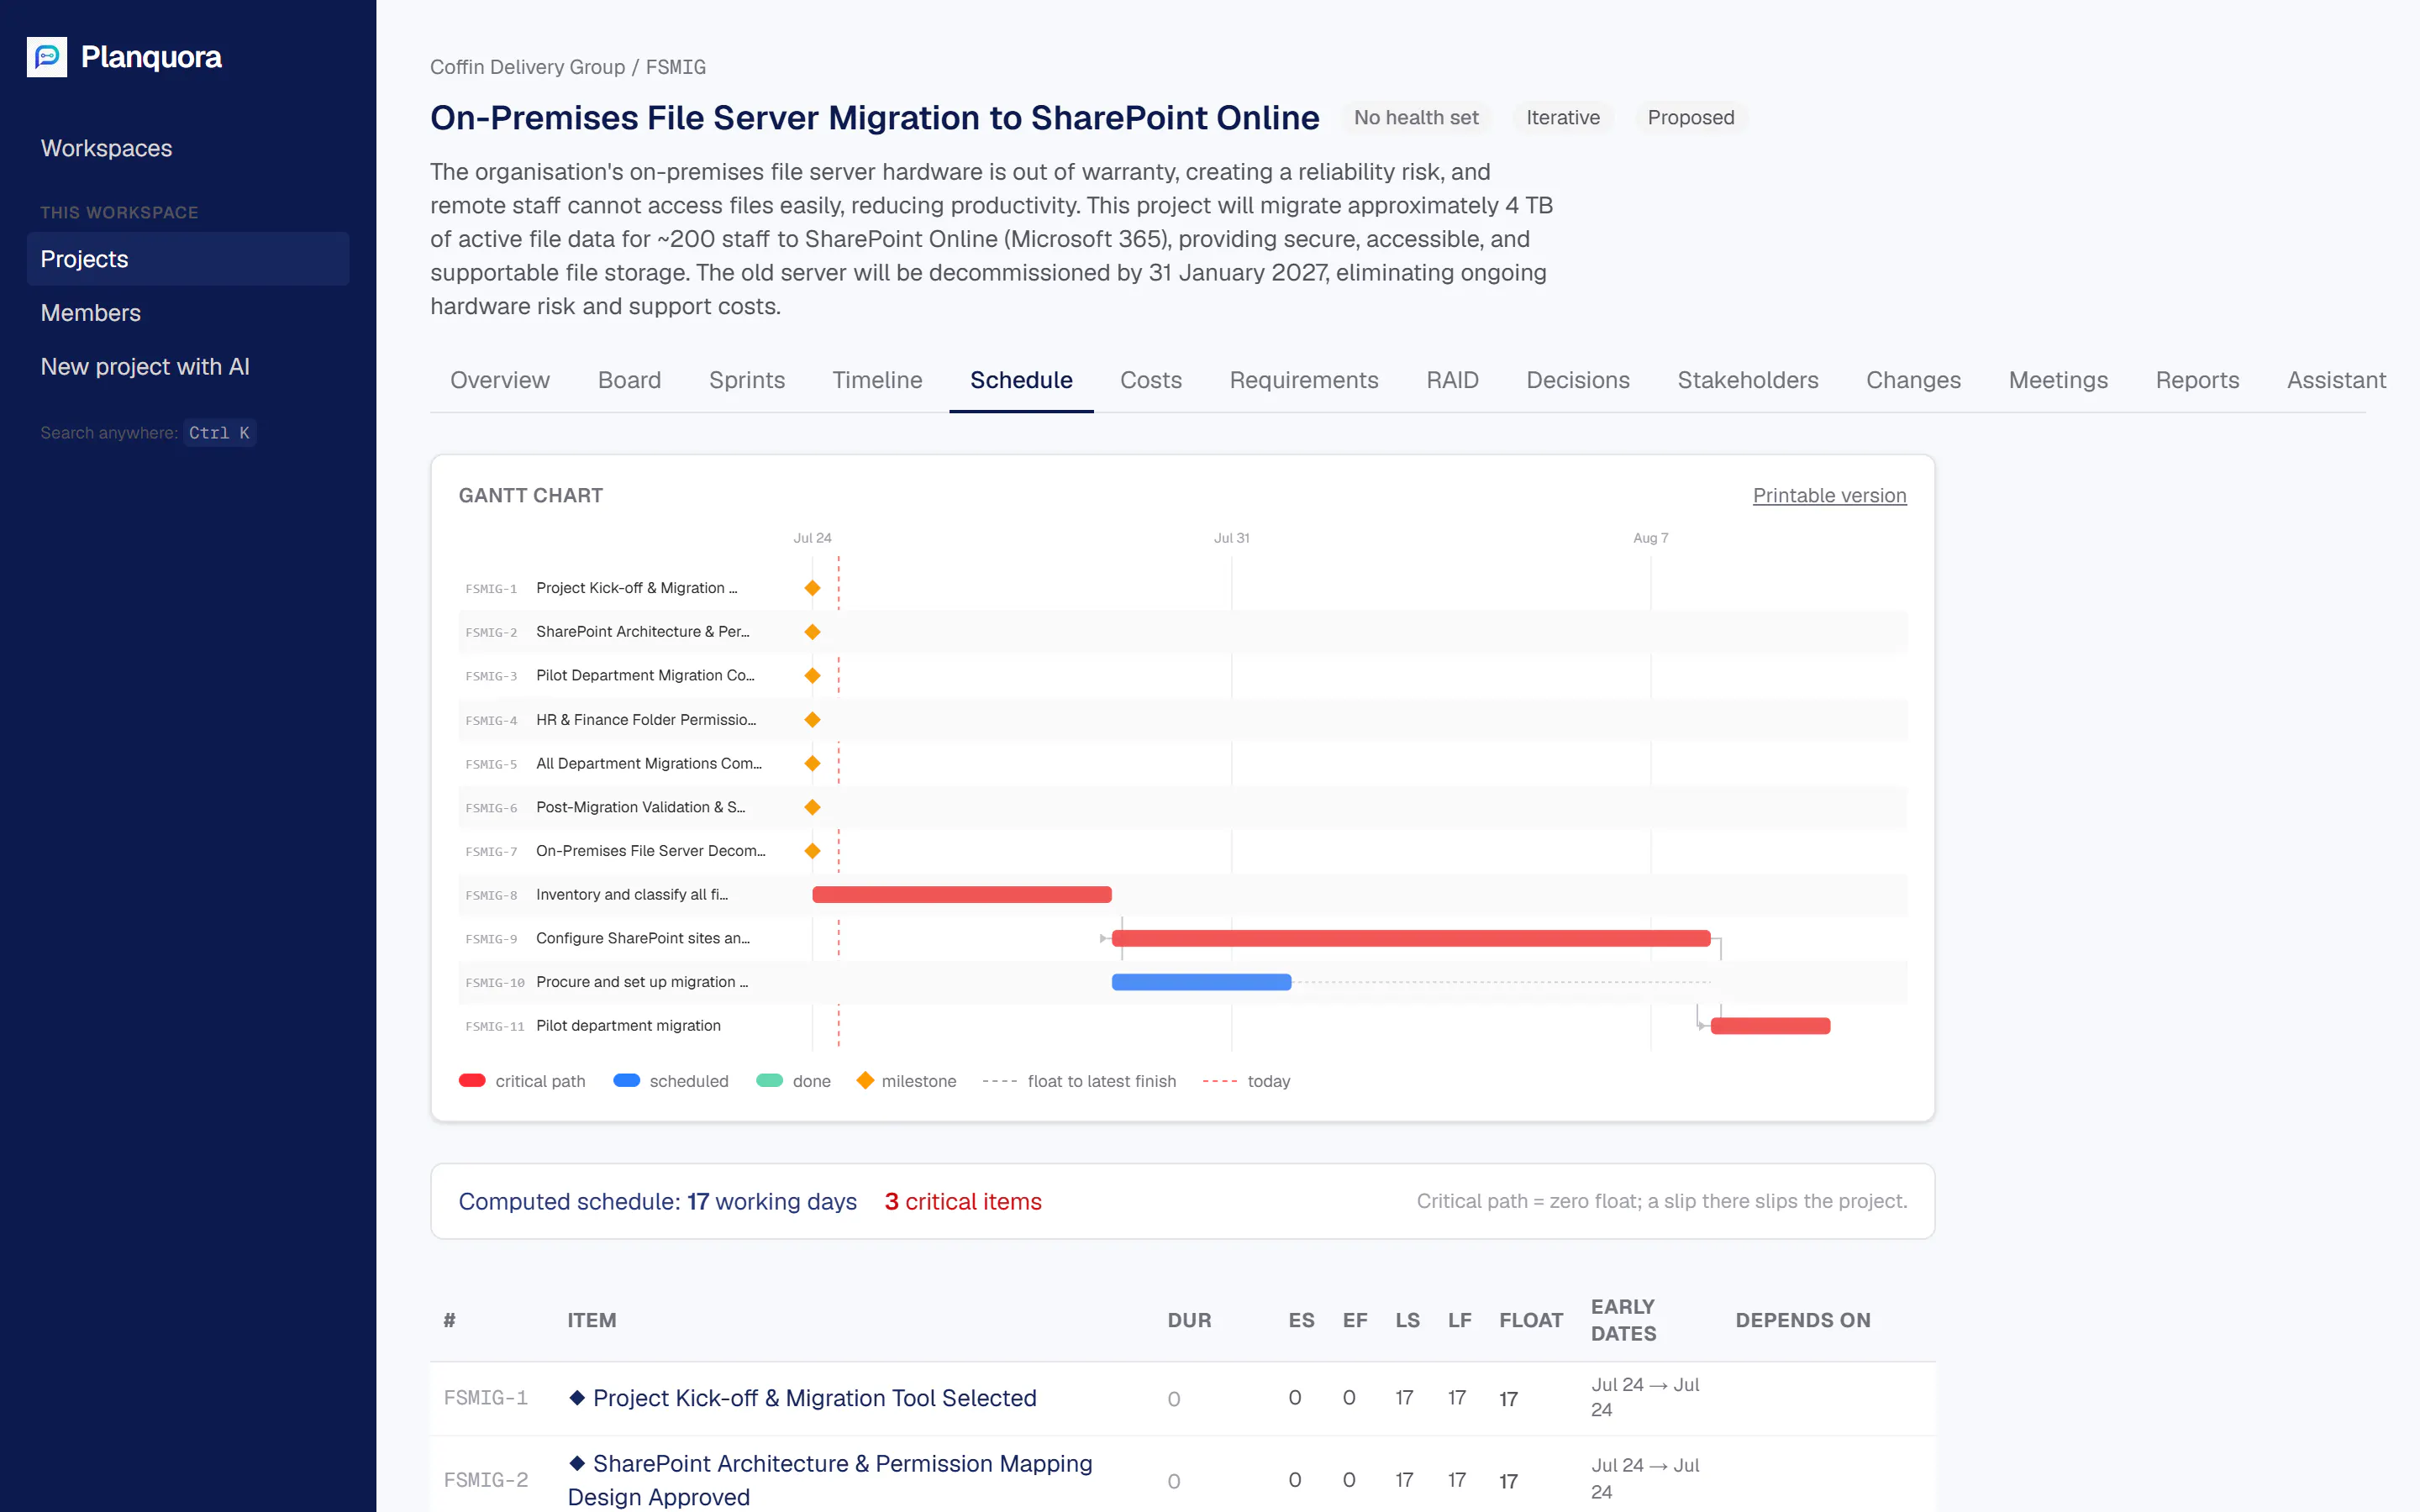The width and height of the screenshot is (2420, 1512).
Task: Click the EARLY DATES column header
Action: 1623,1320
